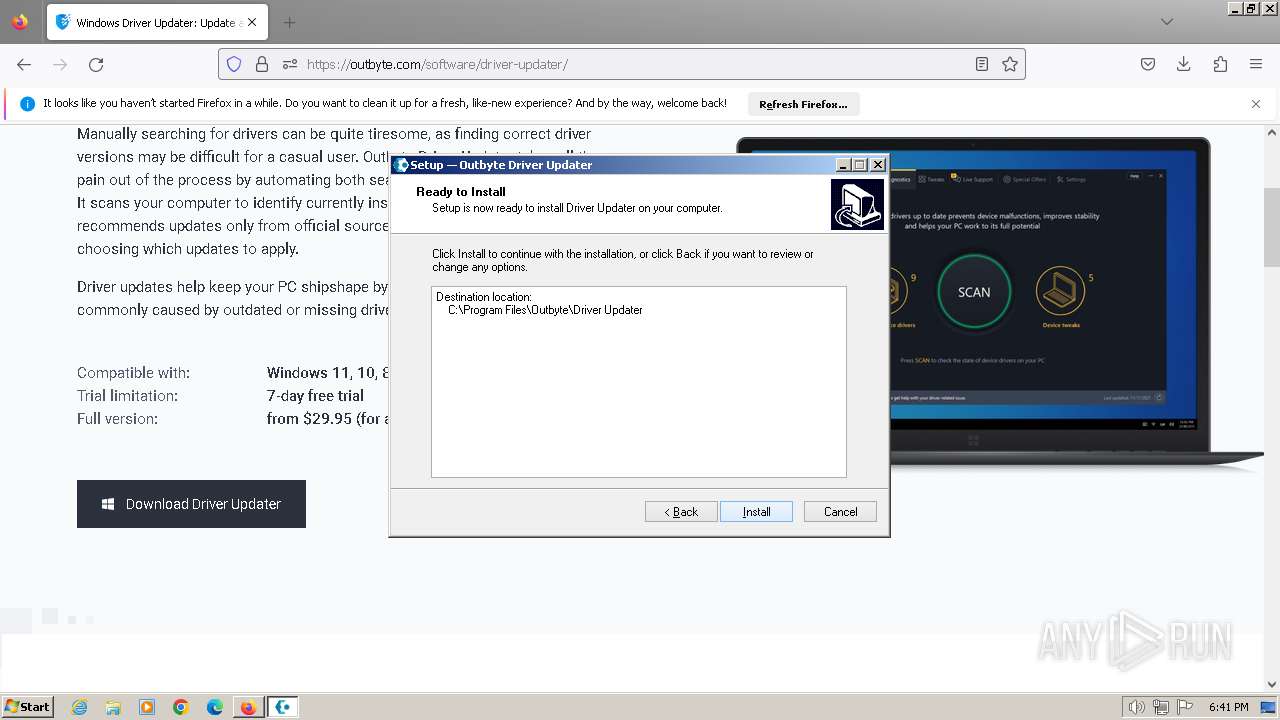The image size is (1280, 720).
Task: Click the C:\Program Files\Outbyte\Driver Updater path
Action: tap(545, 310)
